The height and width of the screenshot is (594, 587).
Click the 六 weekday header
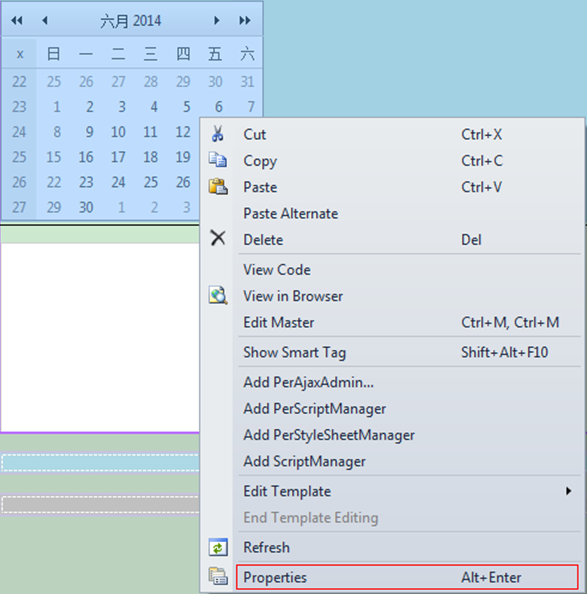coord(247,54)
